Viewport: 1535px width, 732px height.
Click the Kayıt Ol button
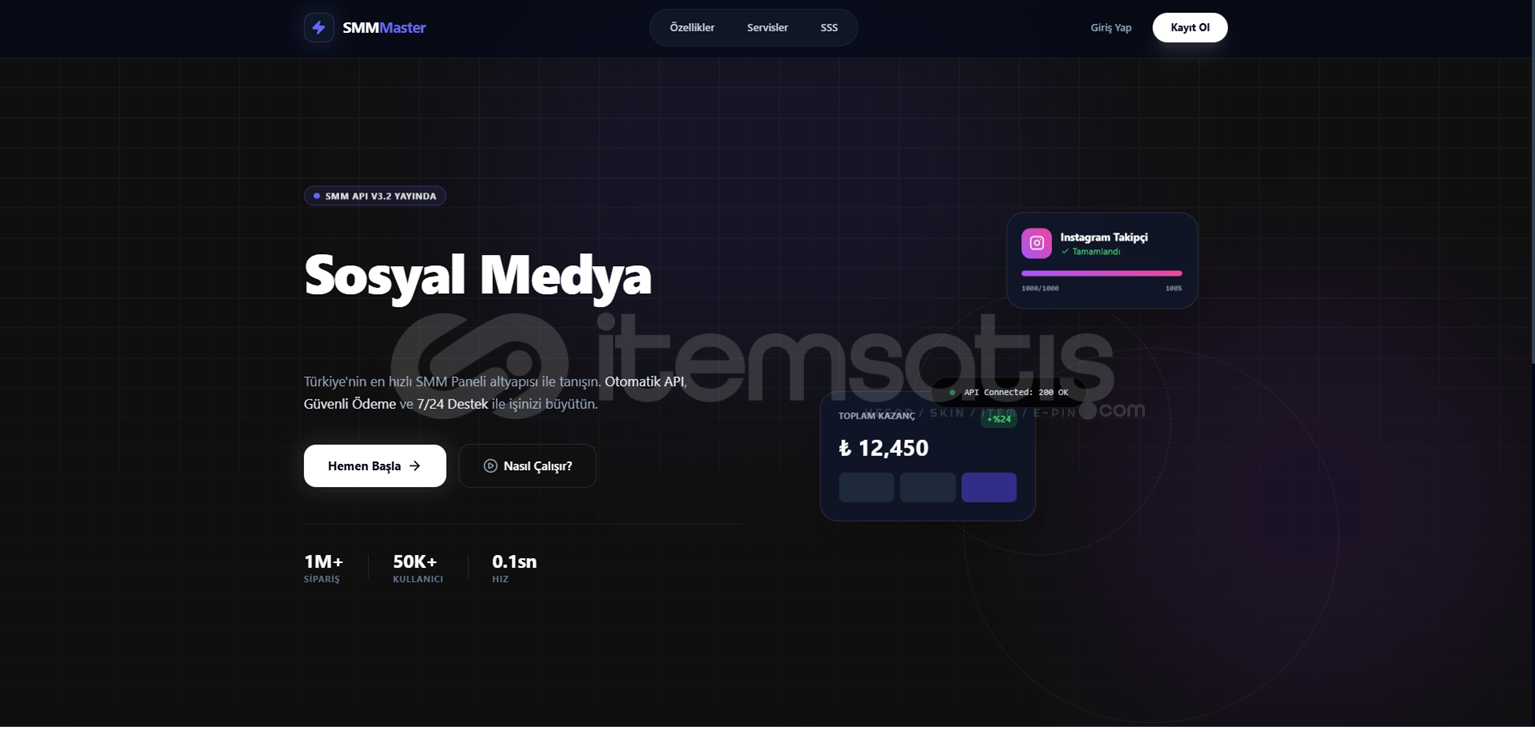1190,28
